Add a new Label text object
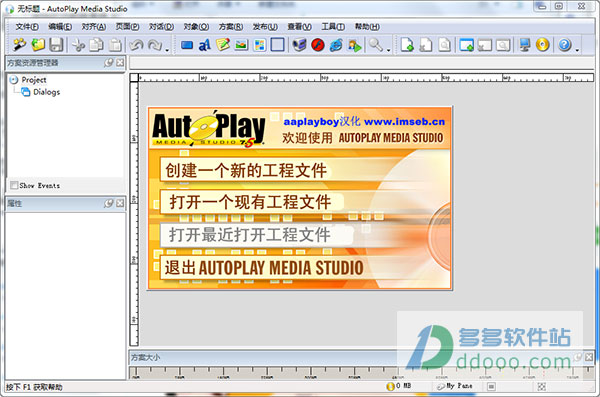Viewport: 600px width, 397px height. tap(205, 45)
